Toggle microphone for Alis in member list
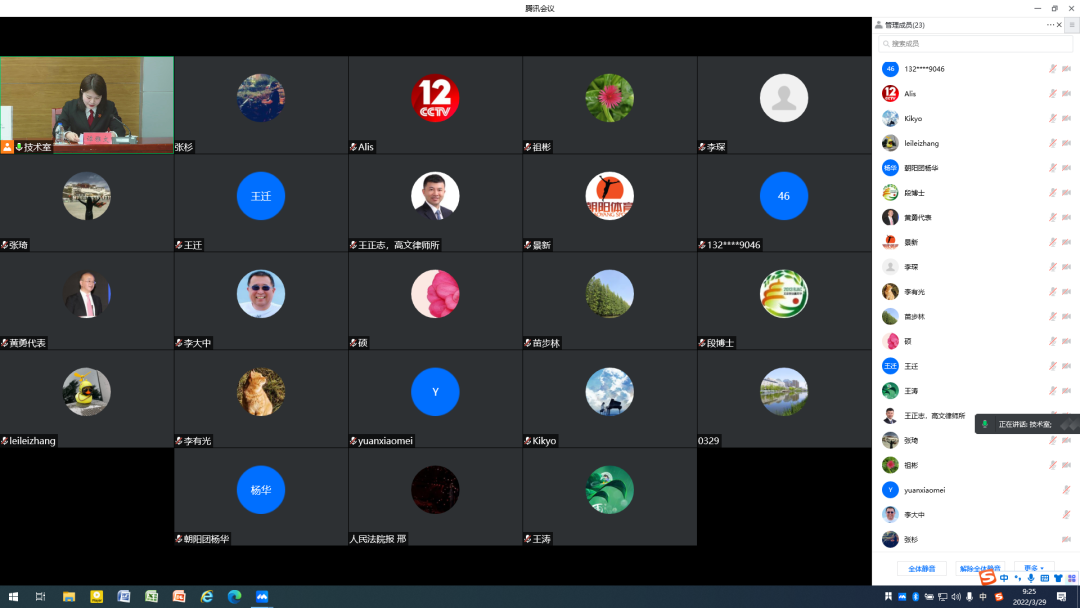This screenshot has width=1080, height=608. coord(1052,94)
